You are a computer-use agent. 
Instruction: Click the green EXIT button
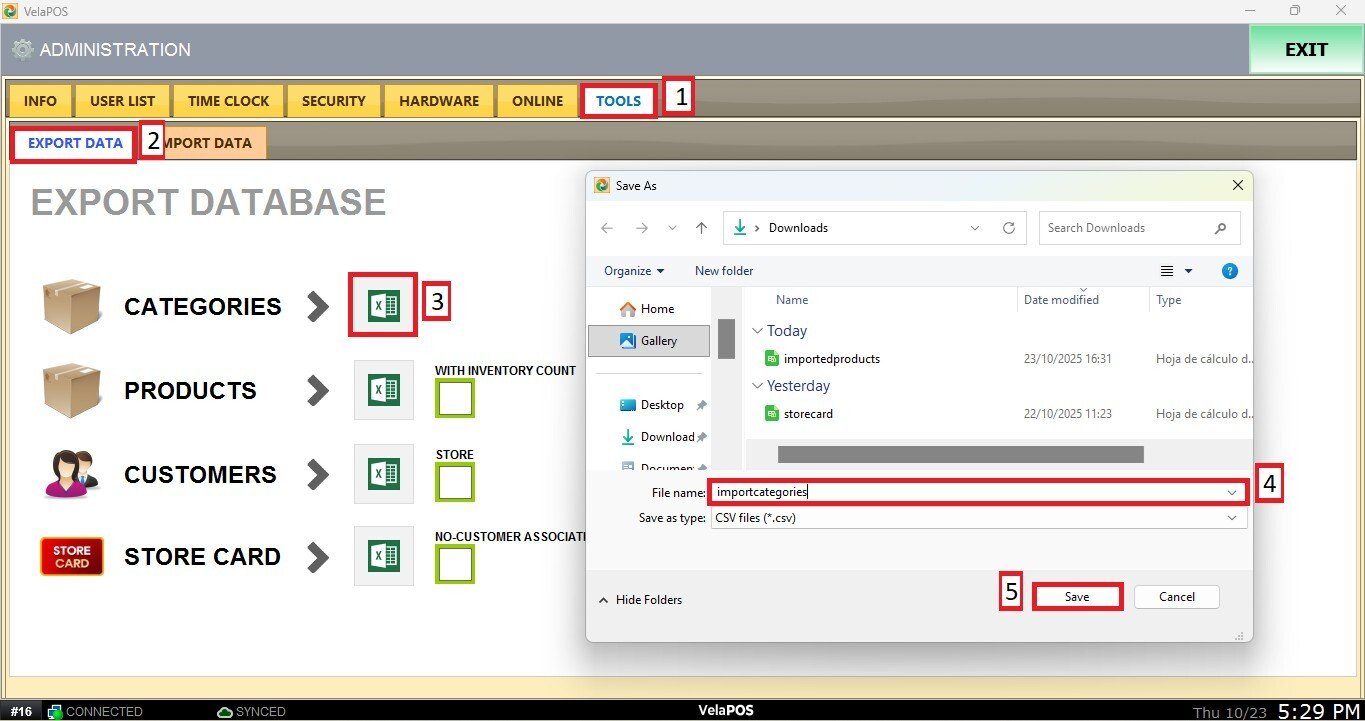pyautogui.click(x=1305, y=50)
